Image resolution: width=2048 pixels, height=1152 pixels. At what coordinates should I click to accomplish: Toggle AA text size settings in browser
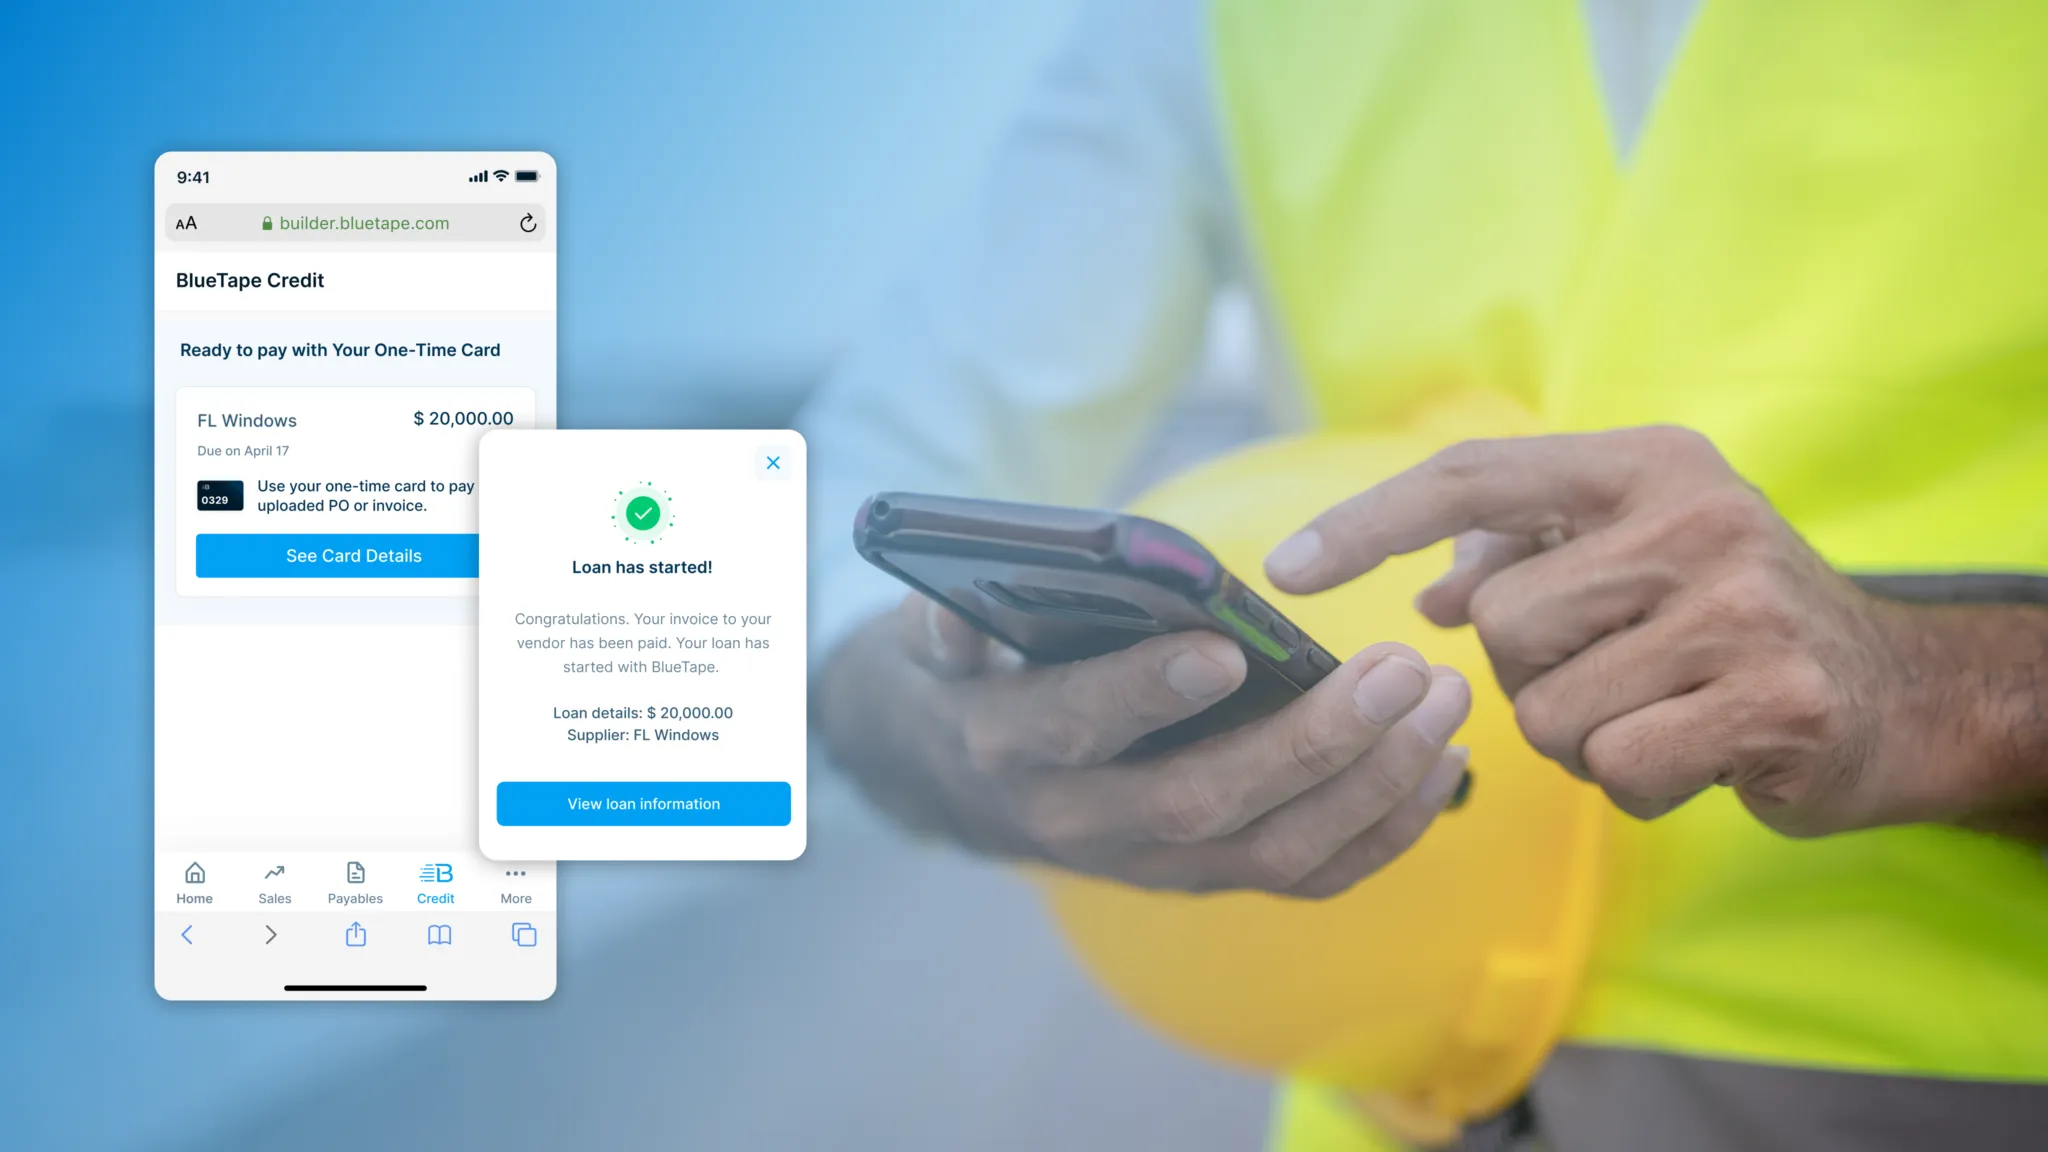point(186,224)
